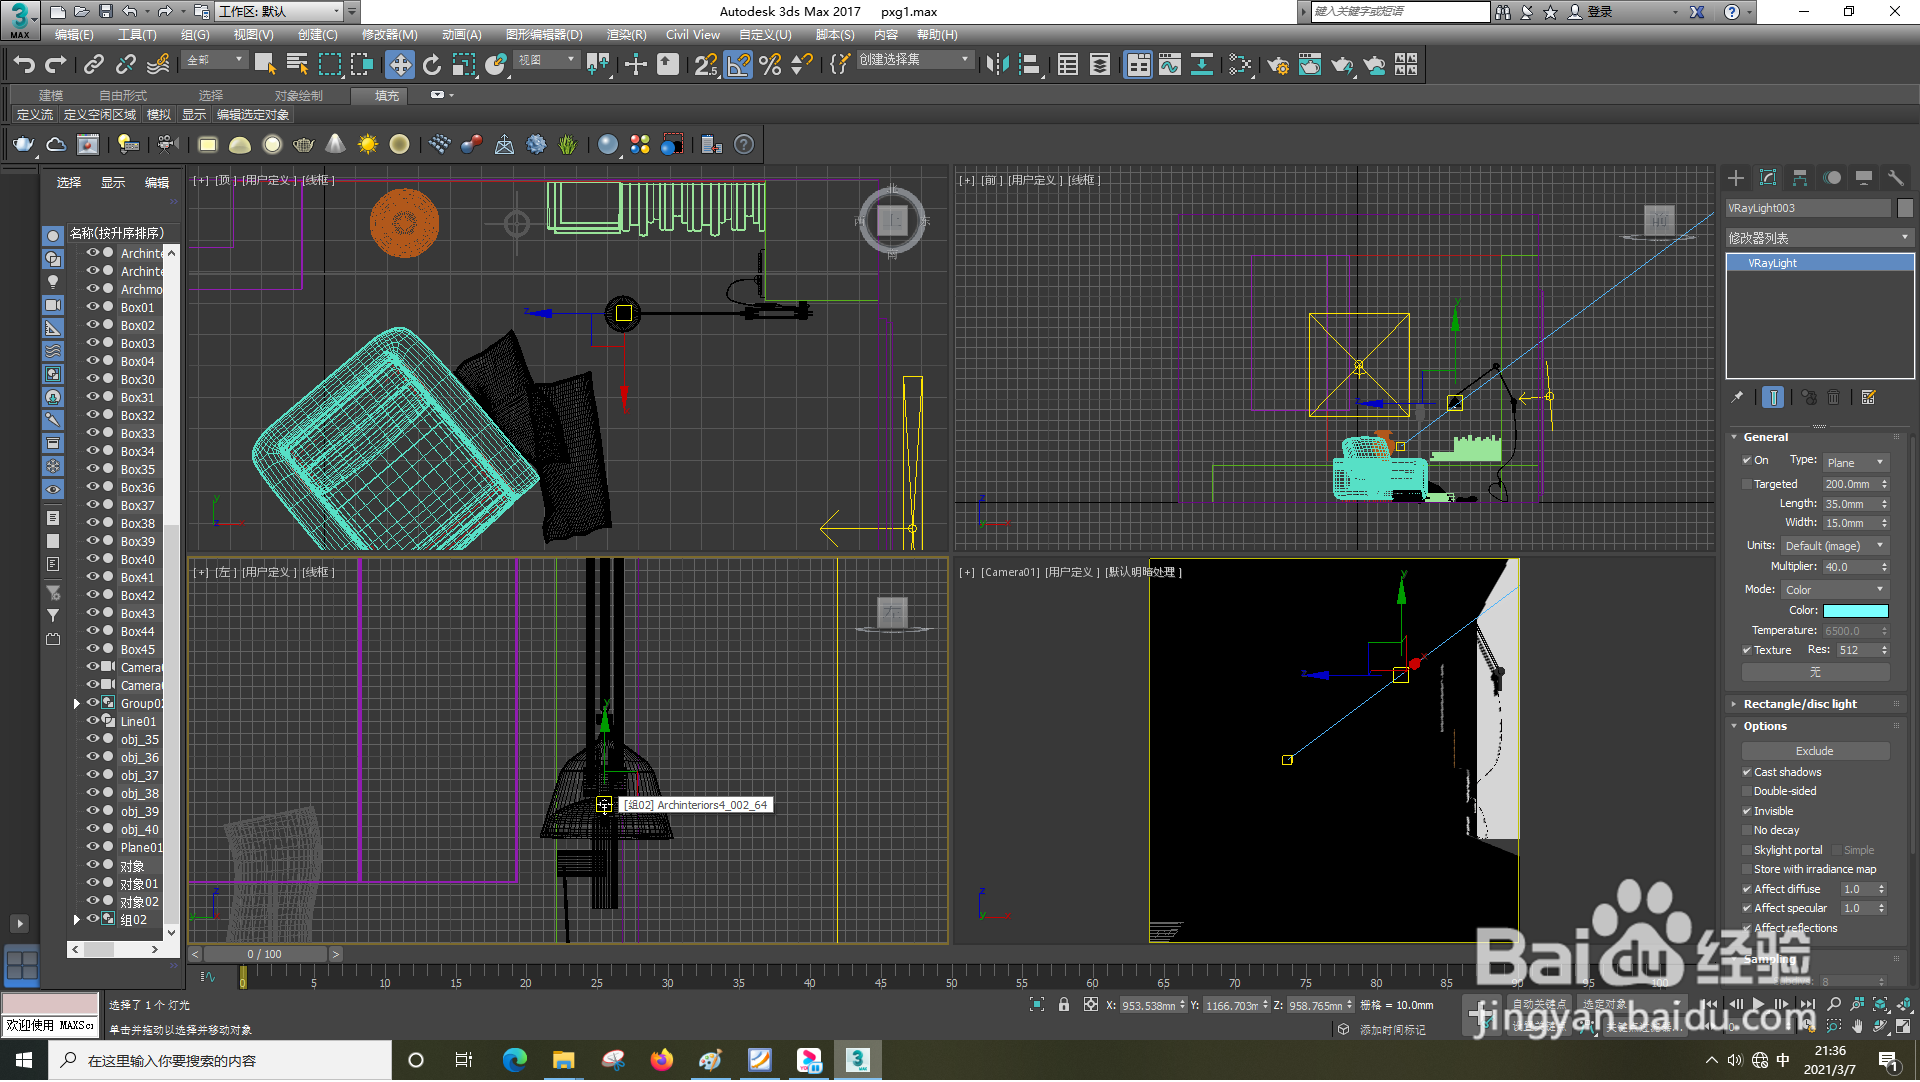The image size is (1920, 1082).
Task: Uncheck the Cast shadows checkbox
Action: [x=1747, y=773]
